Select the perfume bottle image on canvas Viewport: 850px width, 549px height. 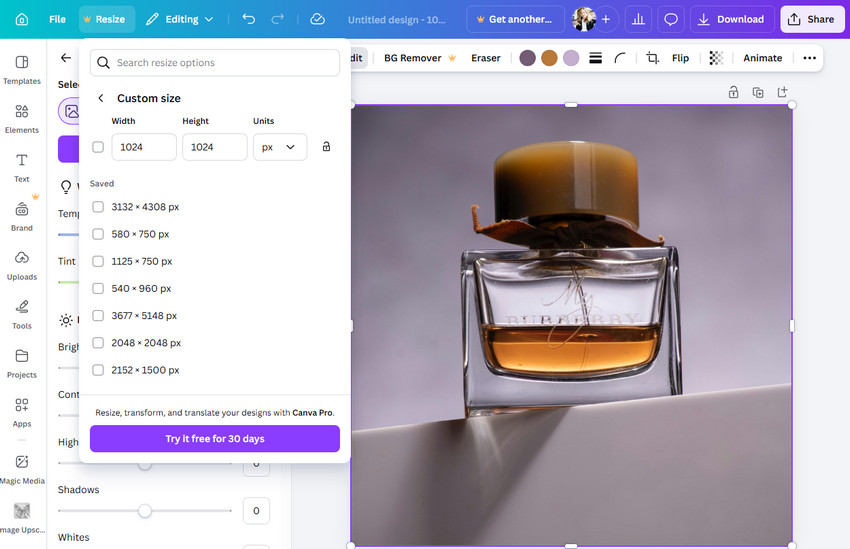tap(571, 325)
